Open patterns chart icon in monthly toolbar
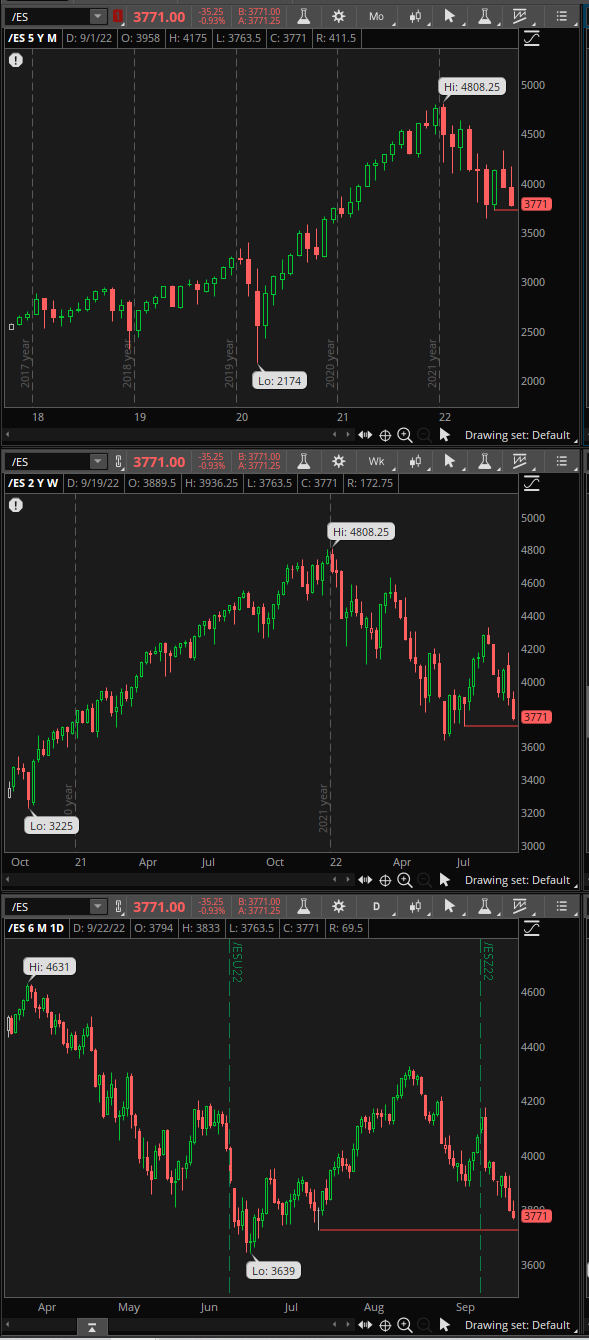Viewport: 589px width, 1340px height. coord(519,16)
